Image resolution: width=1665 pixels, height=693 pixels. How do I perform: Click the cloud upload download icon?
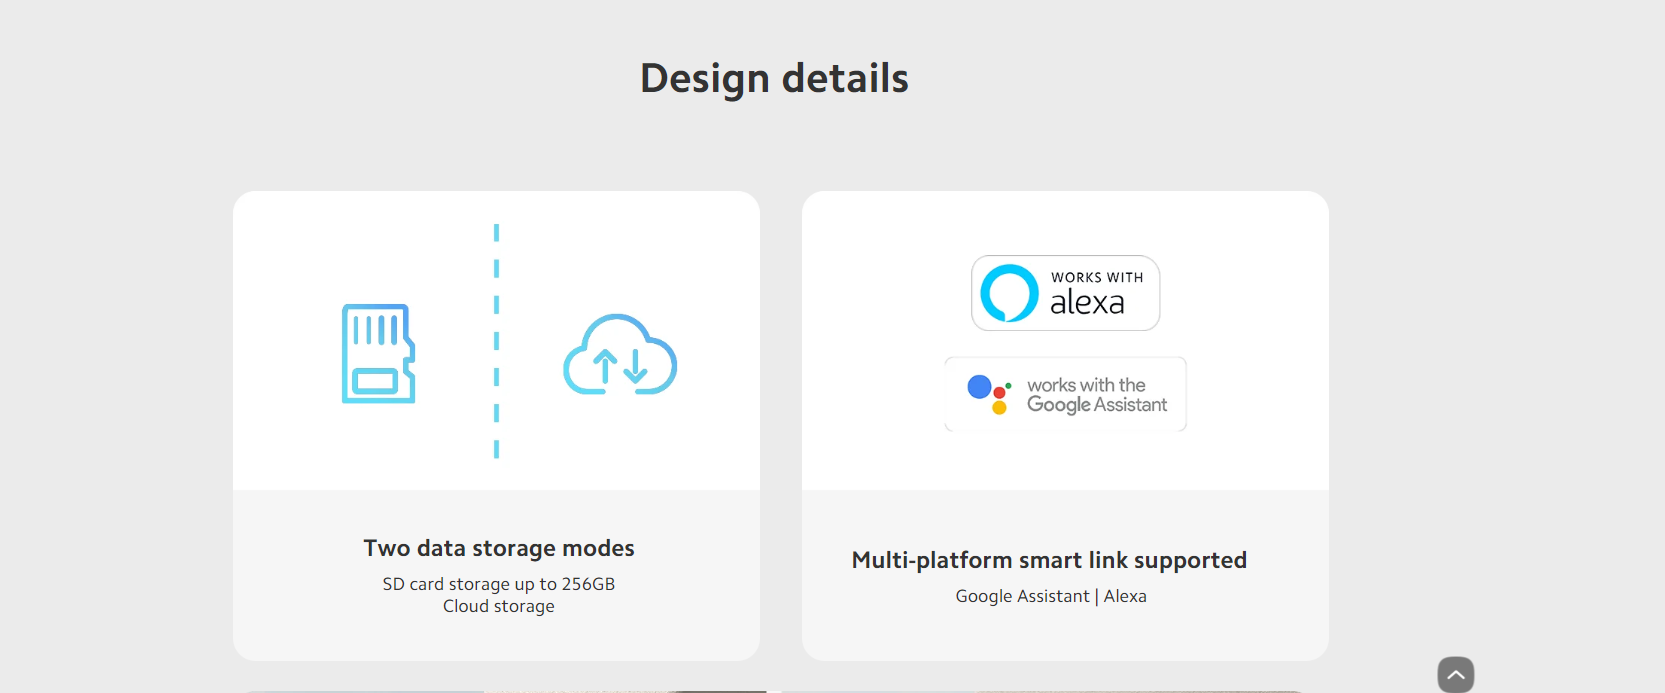pos(620,354)
